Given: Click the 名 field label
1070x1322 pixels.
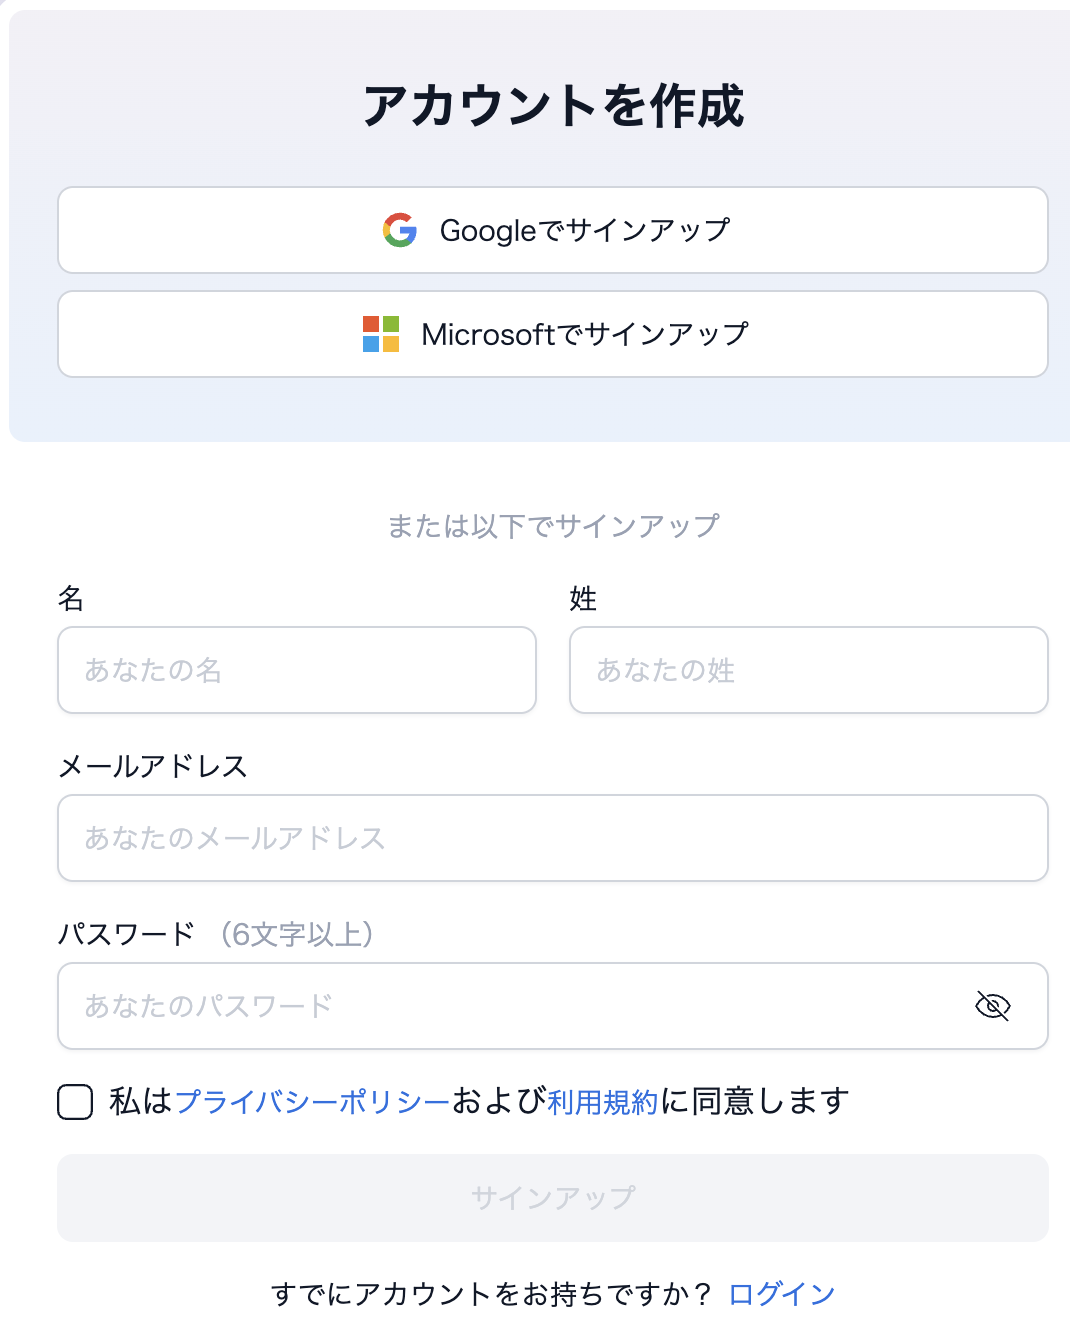Looking at the screenshot, I should coord(71,599).
